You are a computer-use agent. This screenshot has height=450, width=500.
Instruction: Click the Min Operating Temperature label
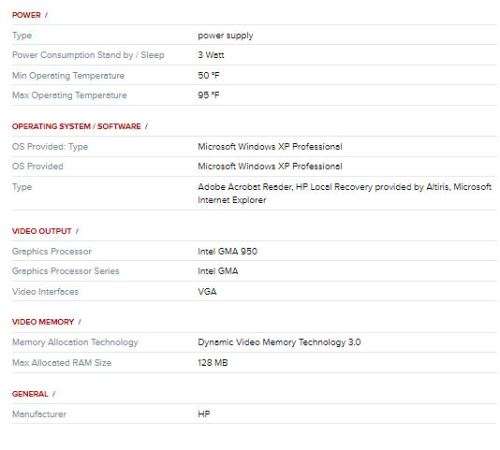(x=68, y=76)
